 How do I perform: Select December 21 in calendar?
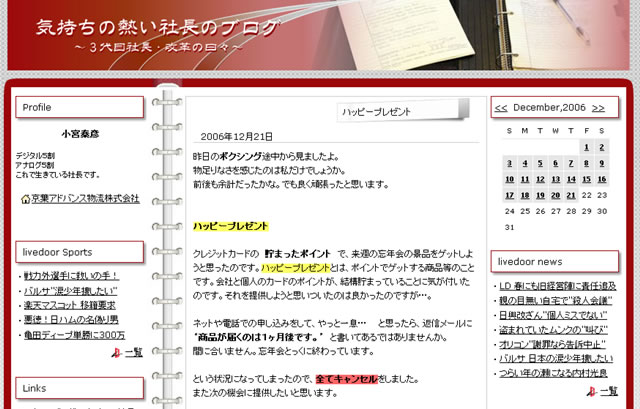pyautogui.click(x=571, y=195)
